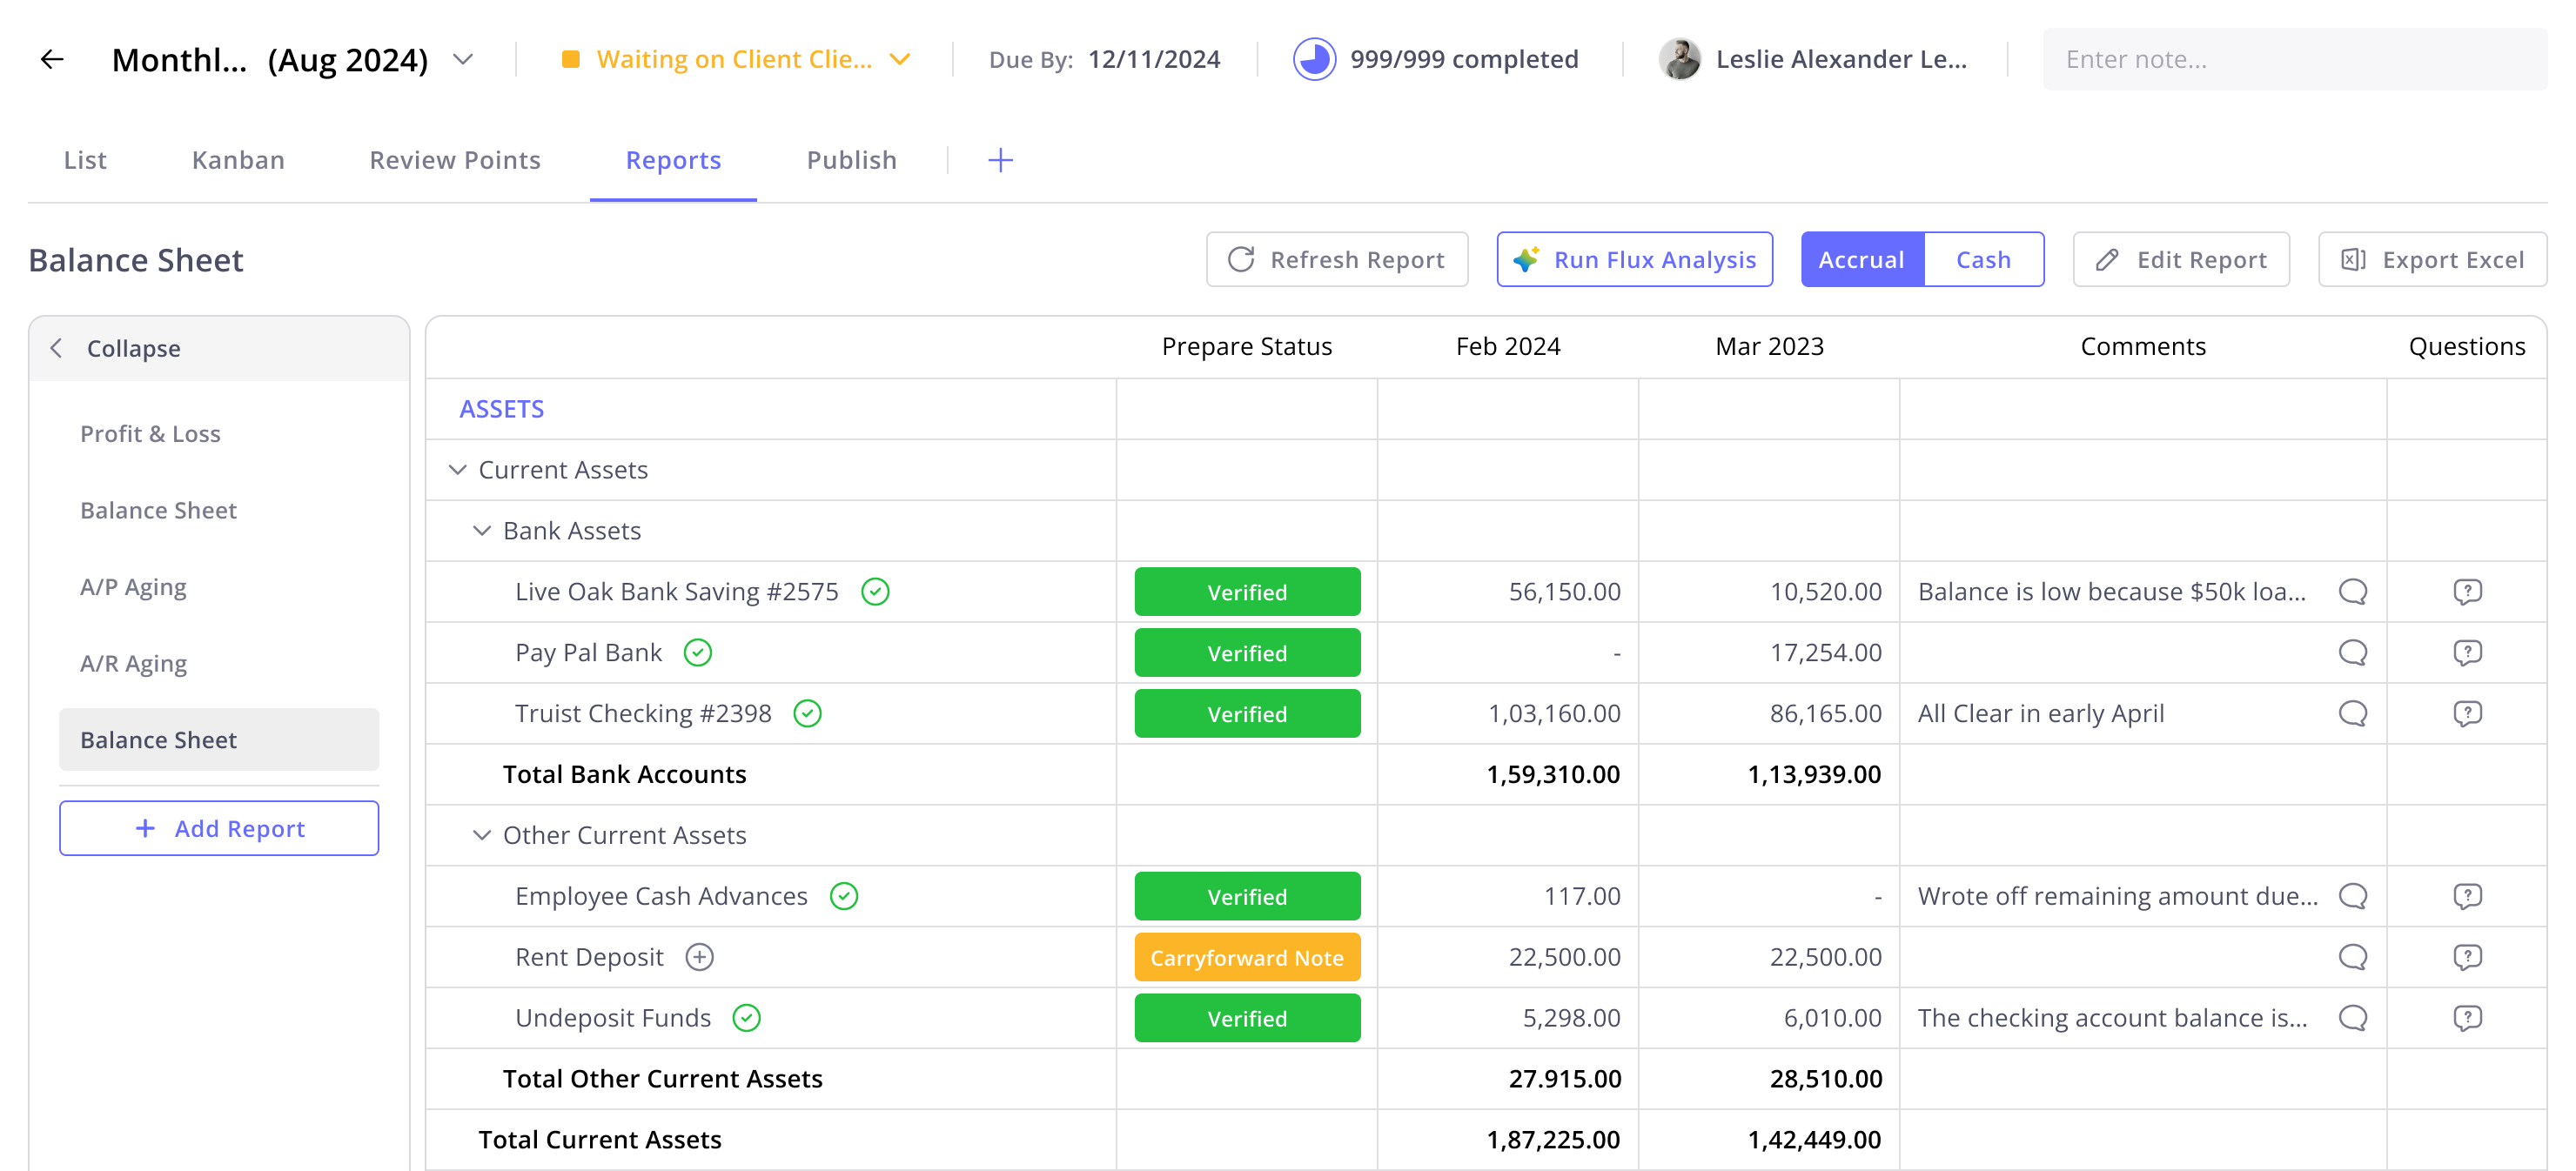Open the Waiting on Client status dropdown

coord(900,59)
